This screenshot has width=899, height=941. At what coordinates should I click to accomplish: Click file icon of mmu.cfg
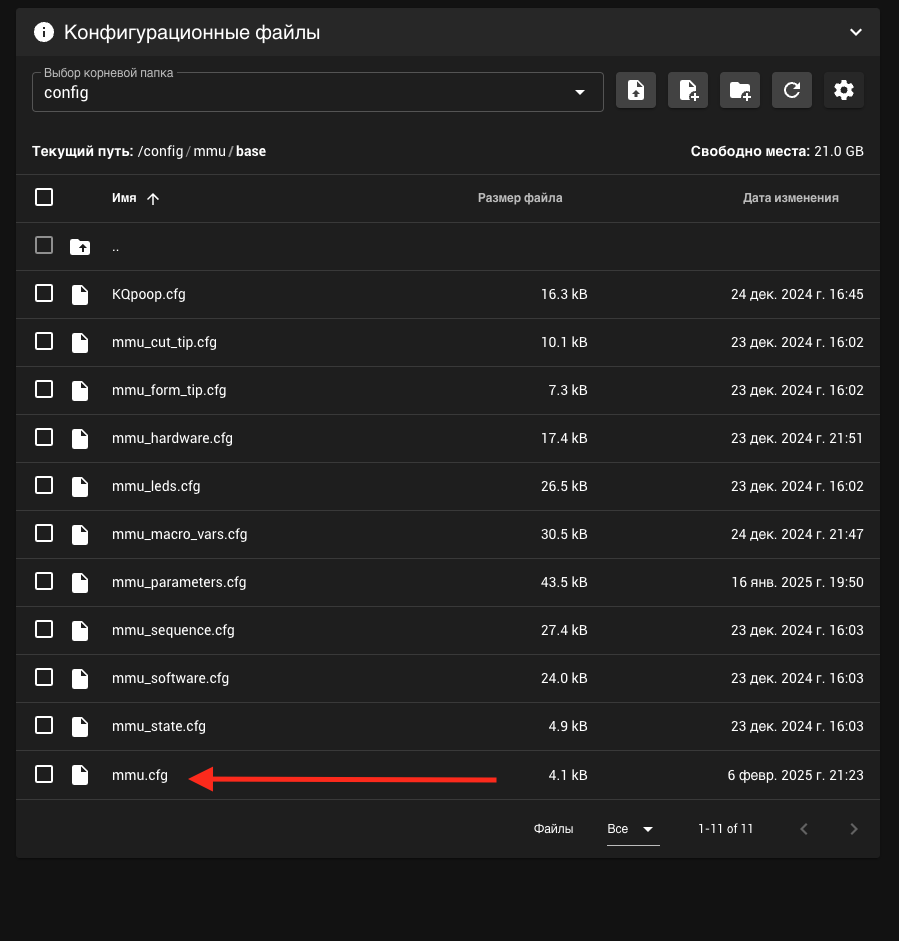[80, 775]
